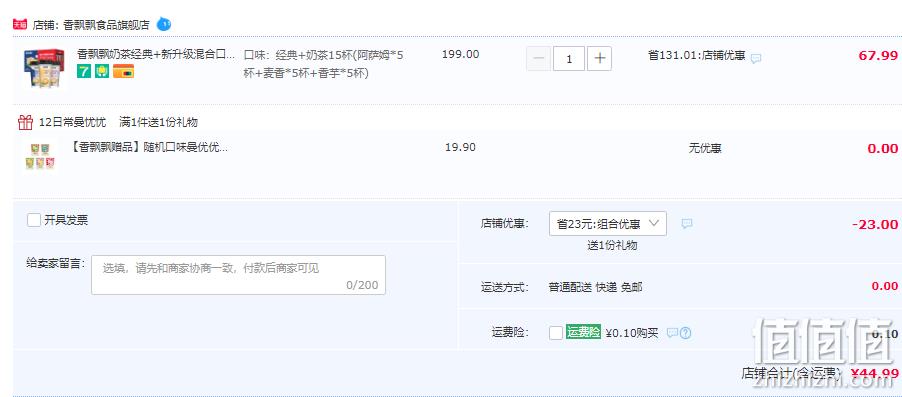
Task: Expand the 省23元:组合优惠 dropdown
Action: (608, 224)
